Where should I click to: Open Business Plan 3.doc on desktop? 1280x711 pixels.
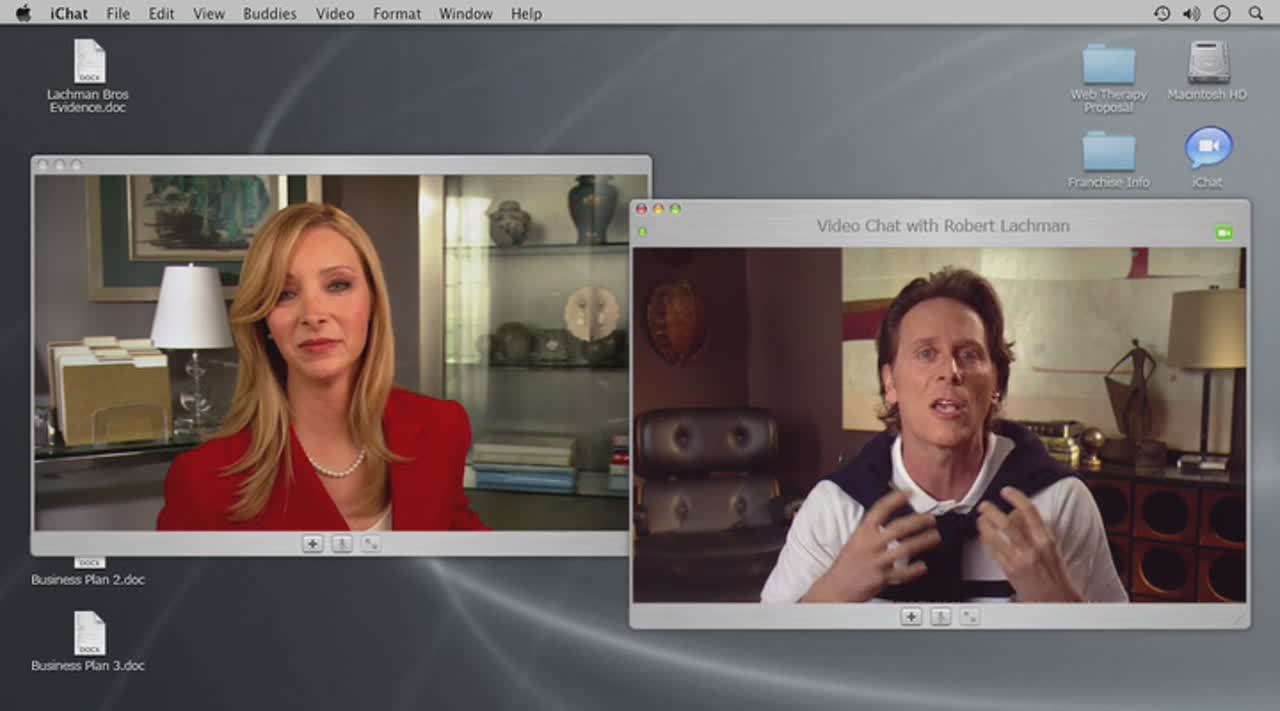pos(89,634)
